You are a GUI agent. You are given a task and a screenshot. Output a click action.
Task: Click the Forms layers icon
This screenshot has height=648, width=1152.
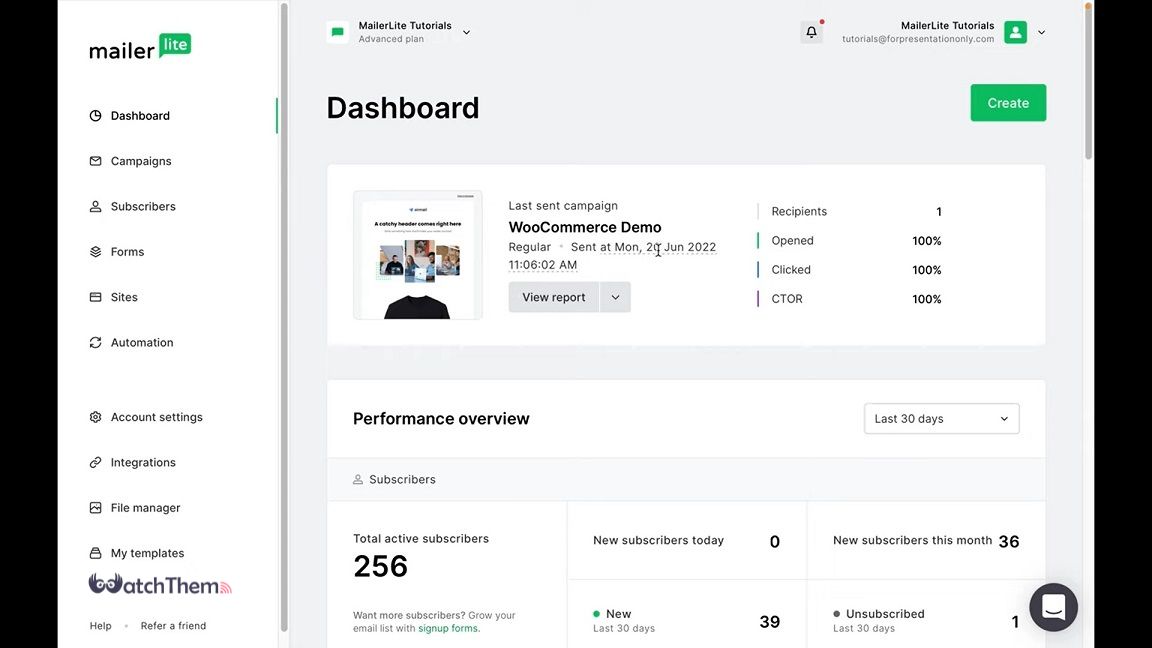click(96, 251)
